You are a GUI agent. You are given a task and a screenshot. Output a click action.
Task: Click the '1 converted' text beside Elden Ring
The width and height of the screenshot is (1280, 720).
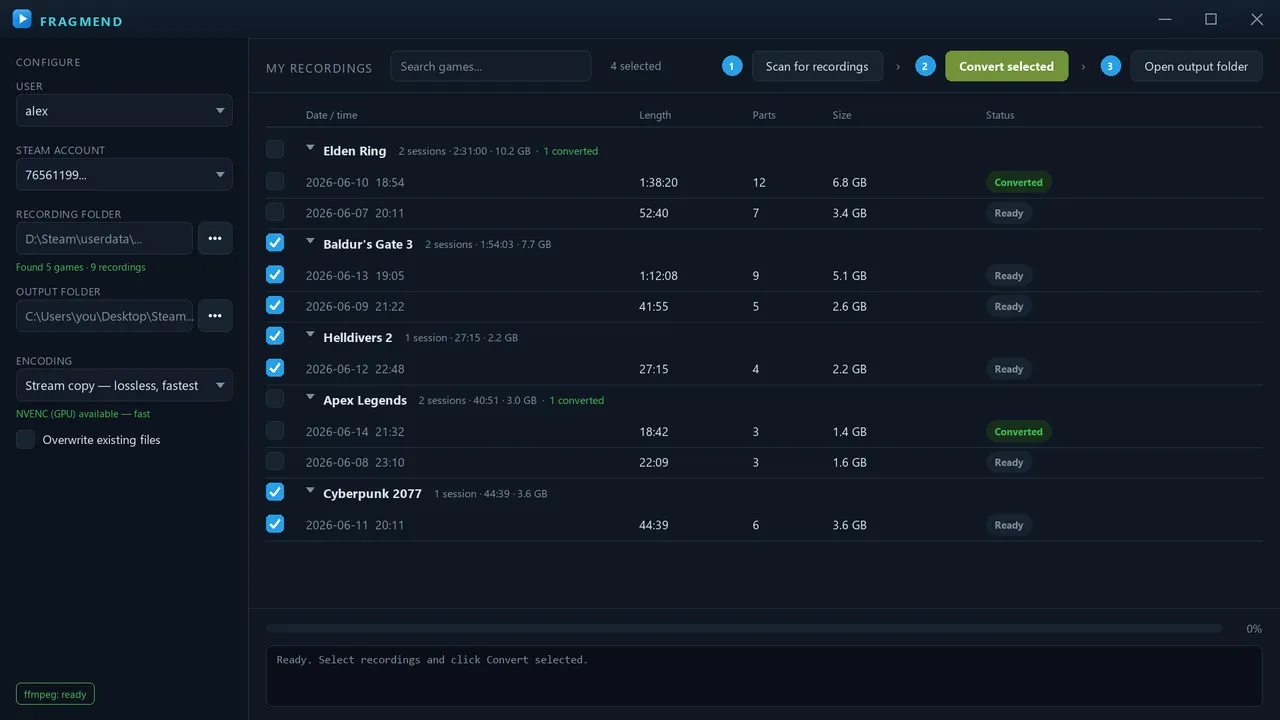coord(570,151)
